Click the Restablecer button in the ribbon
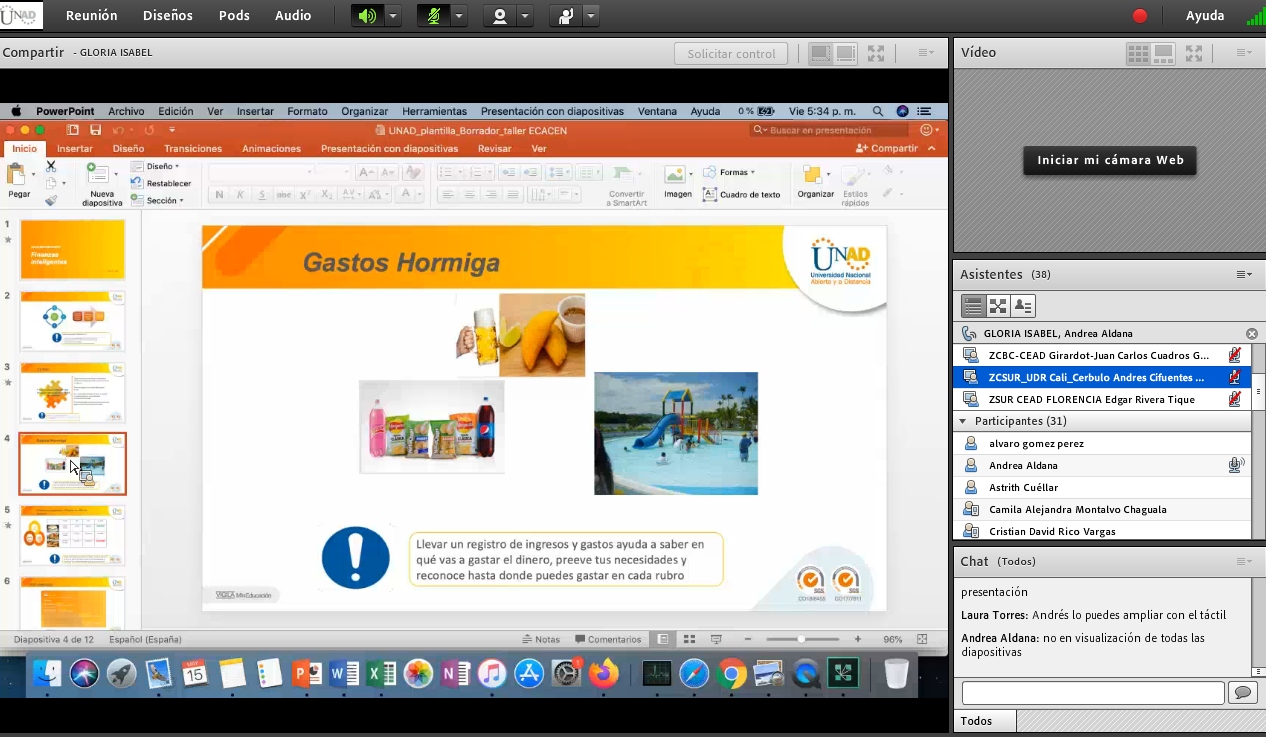 [163, 184]
